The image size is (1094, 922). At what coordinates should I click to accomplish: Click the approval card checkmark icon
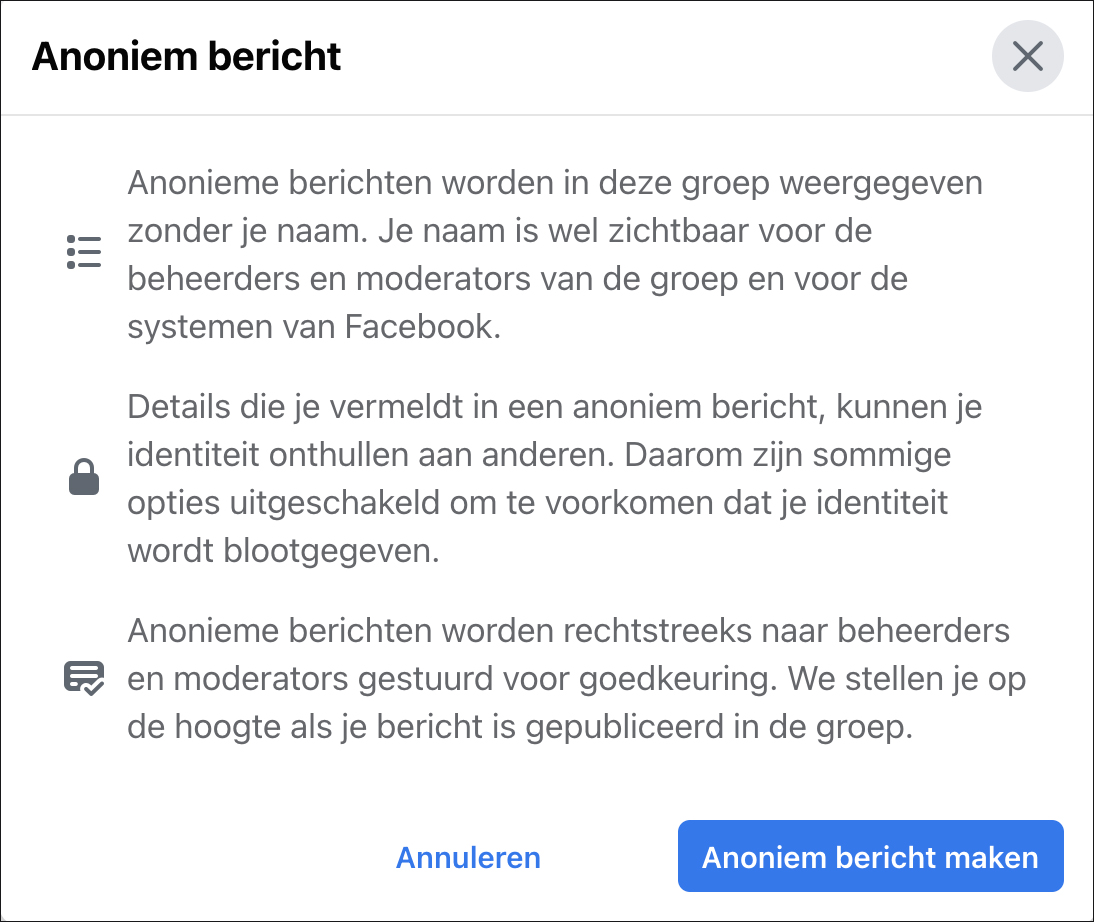click(x=84, y=678)
